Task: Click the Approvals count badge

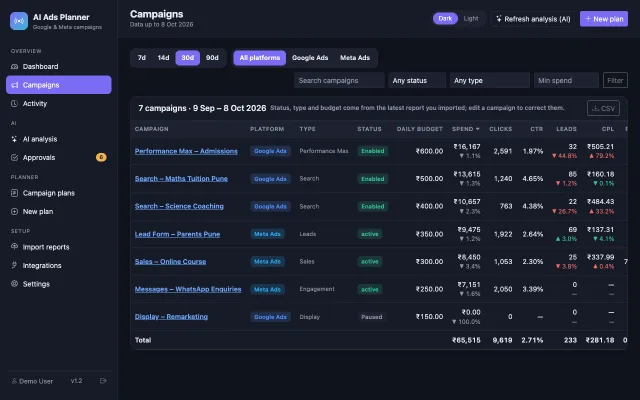Action: 101,157
